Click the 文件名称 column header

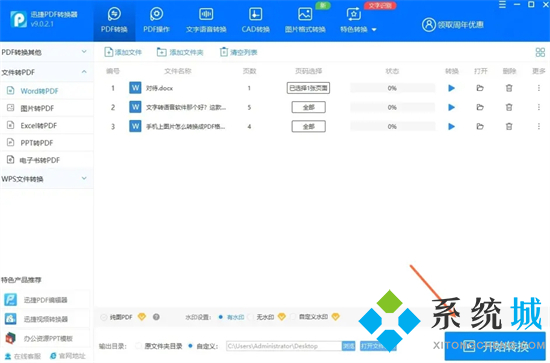178,71
